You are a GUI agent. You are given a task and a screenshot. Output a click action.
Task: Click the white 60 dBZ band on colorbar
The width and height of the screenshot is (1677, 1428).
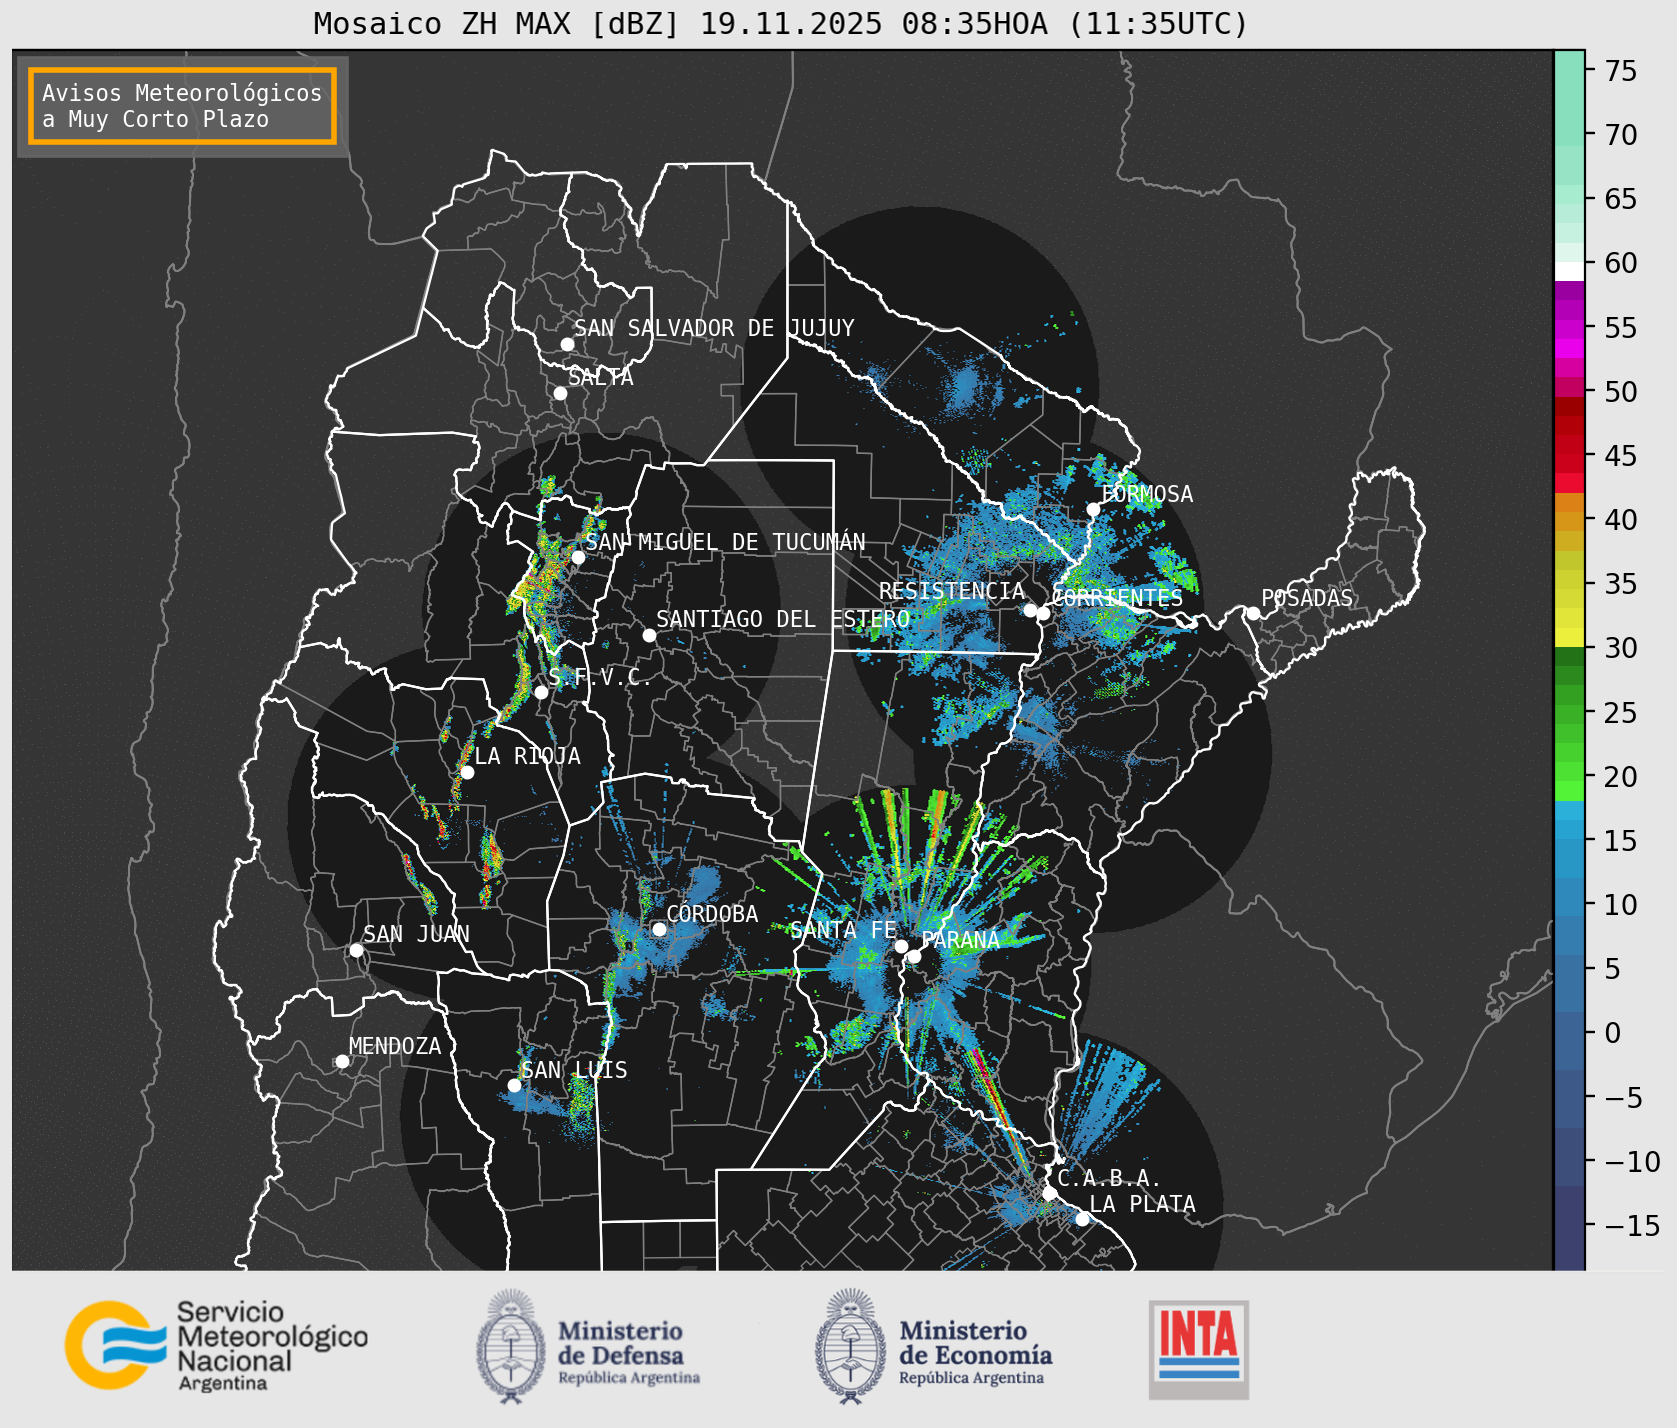coord(1569,271)
